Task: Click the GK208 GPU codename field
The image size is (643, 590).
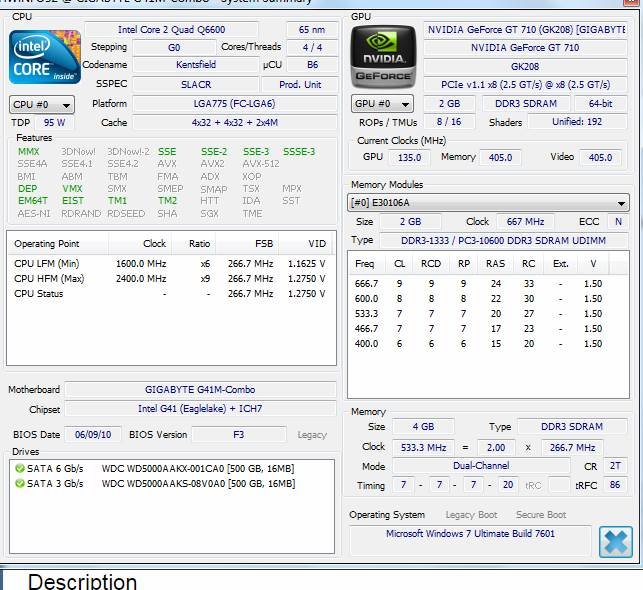Action: 525,66
